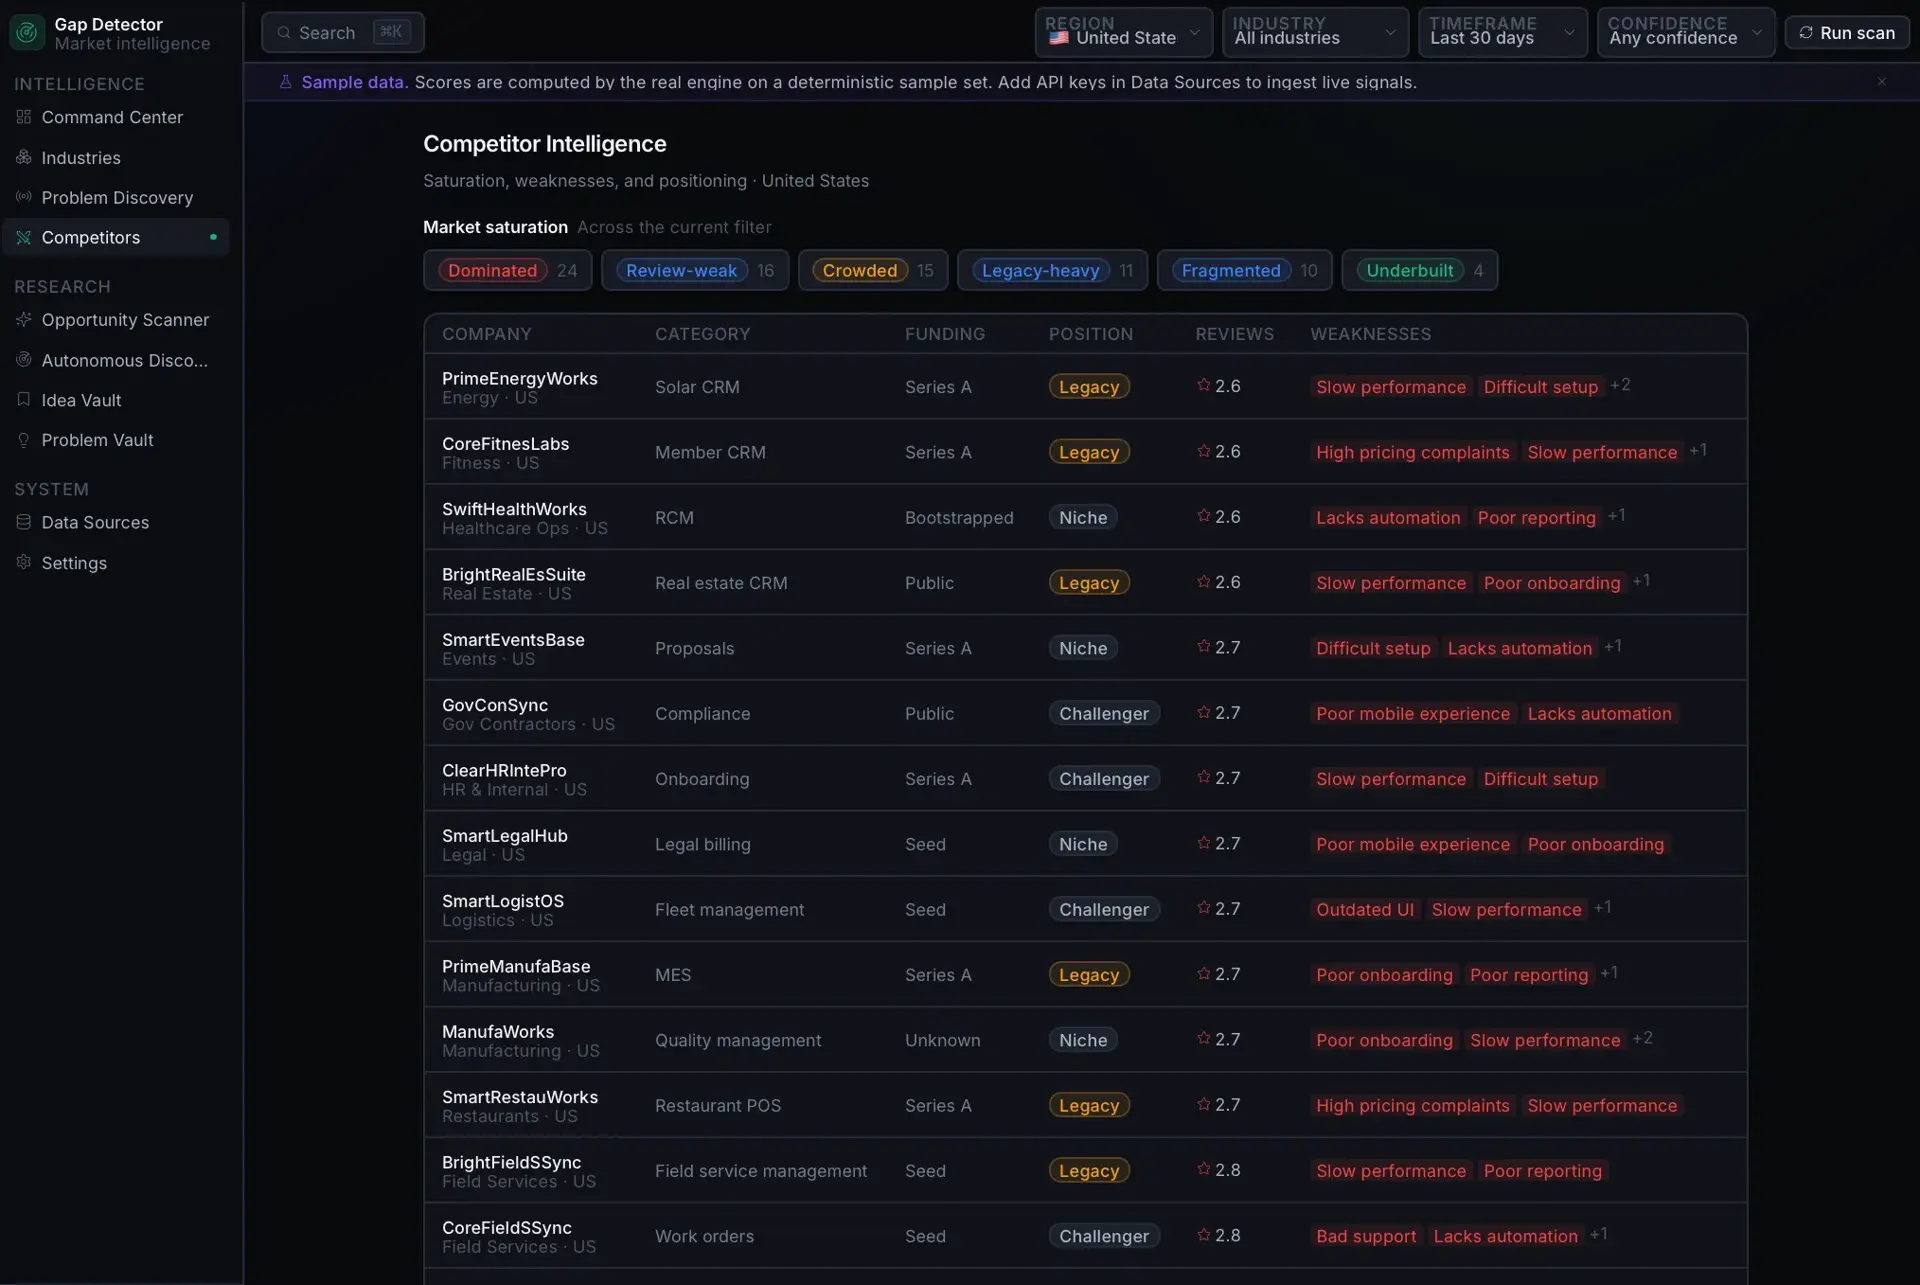This screenshot has height=1285, width=1920.
Task: Sort by Position column header
Action: [1091, 334]
